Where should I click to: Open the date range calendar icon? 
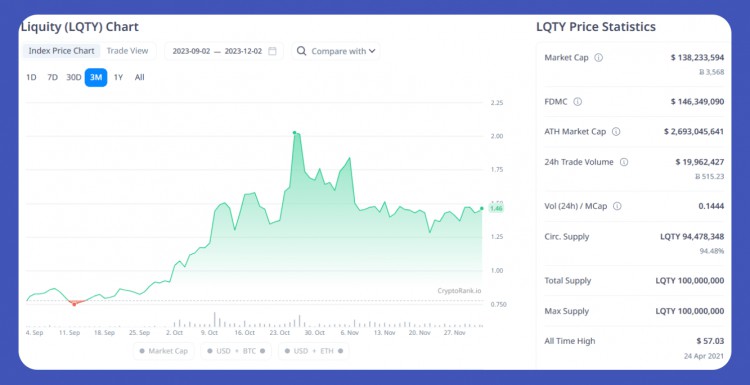272,51
